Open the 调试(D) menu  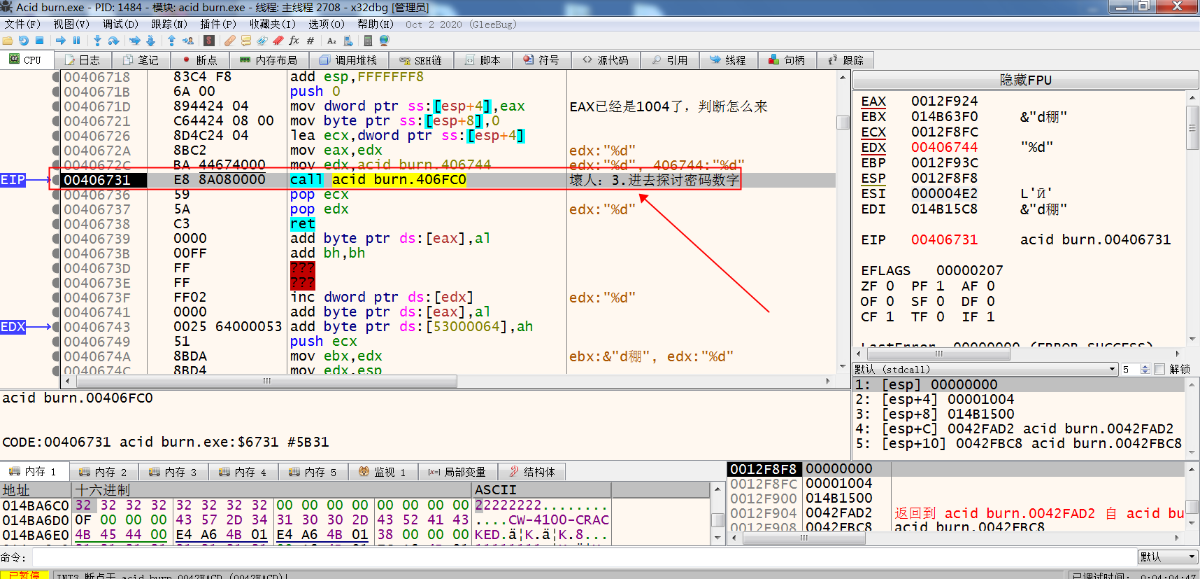point(121,23)
